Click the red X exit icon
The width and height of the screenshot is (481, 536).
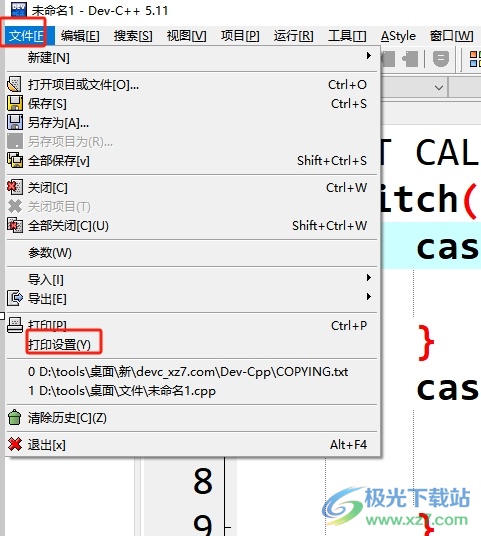[15, 444]
